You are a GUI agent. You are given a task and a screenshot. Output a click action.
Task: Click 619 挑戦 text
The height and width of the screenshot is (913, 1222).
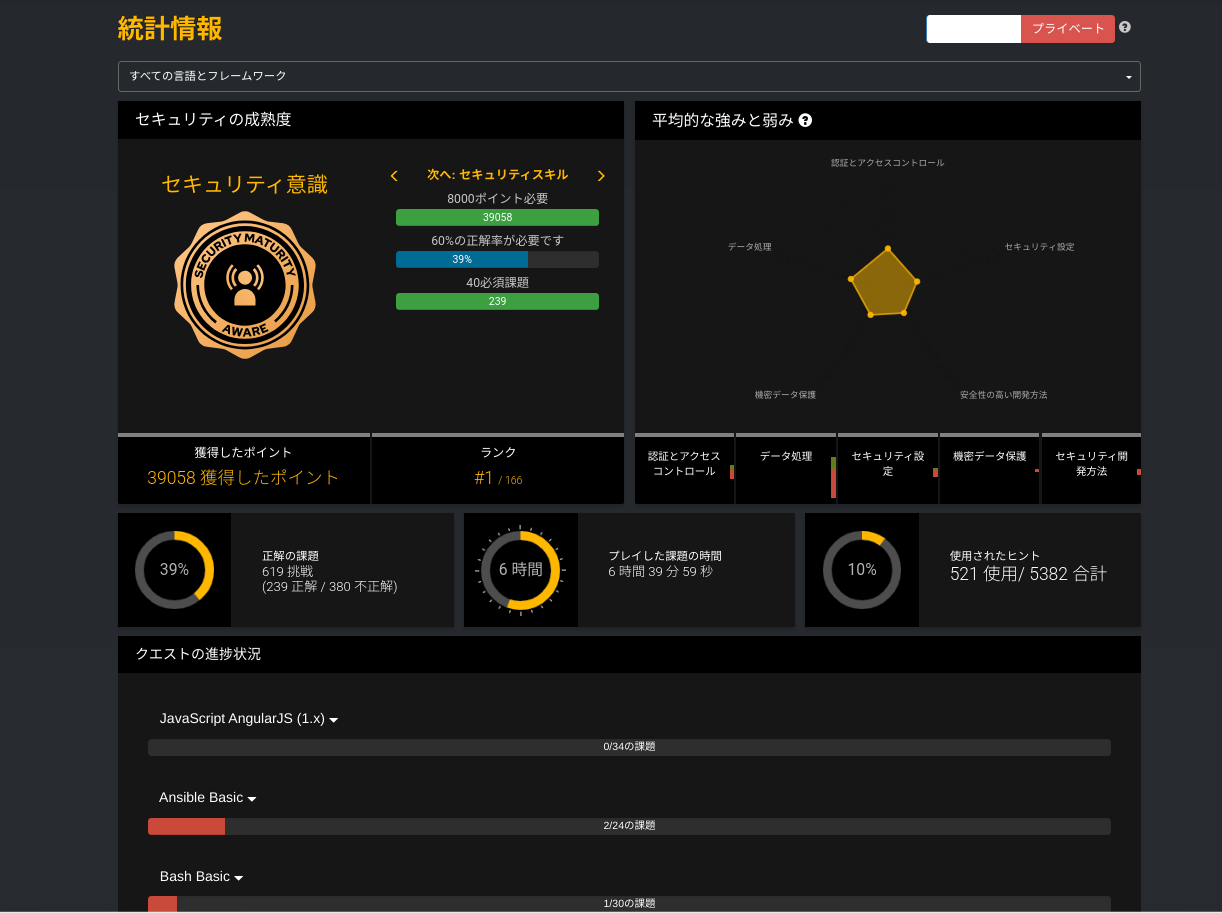(288, 571)
